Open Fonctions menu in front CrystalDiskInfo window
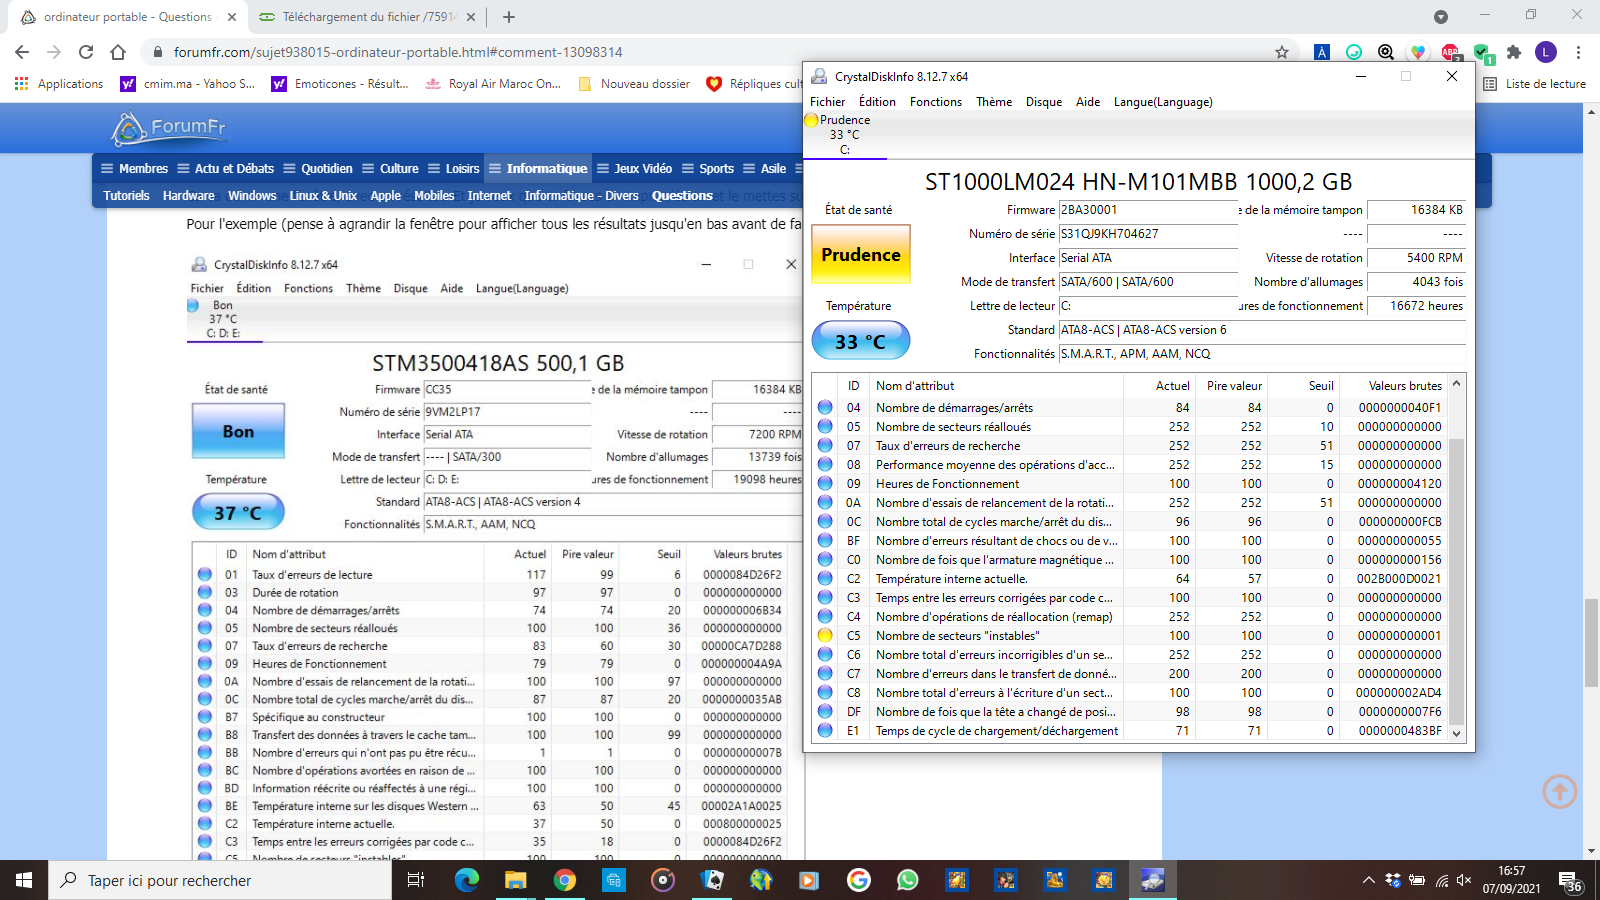The width and height of the screenshot is (1600, 900). 936,102
